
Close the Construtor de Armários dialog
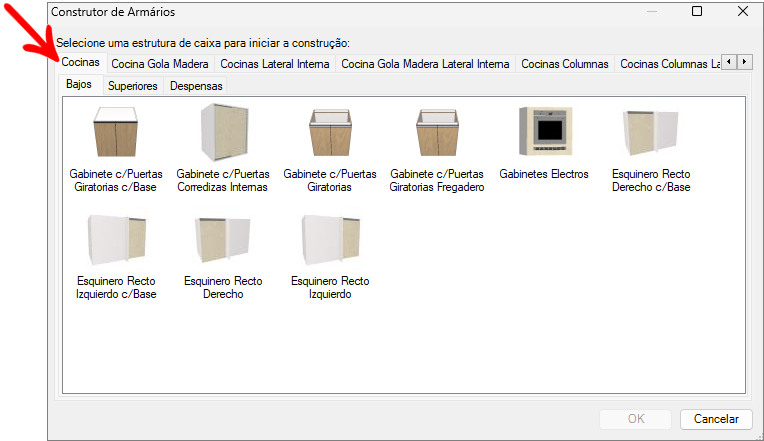pyautogui.click(x=743, y=11)
